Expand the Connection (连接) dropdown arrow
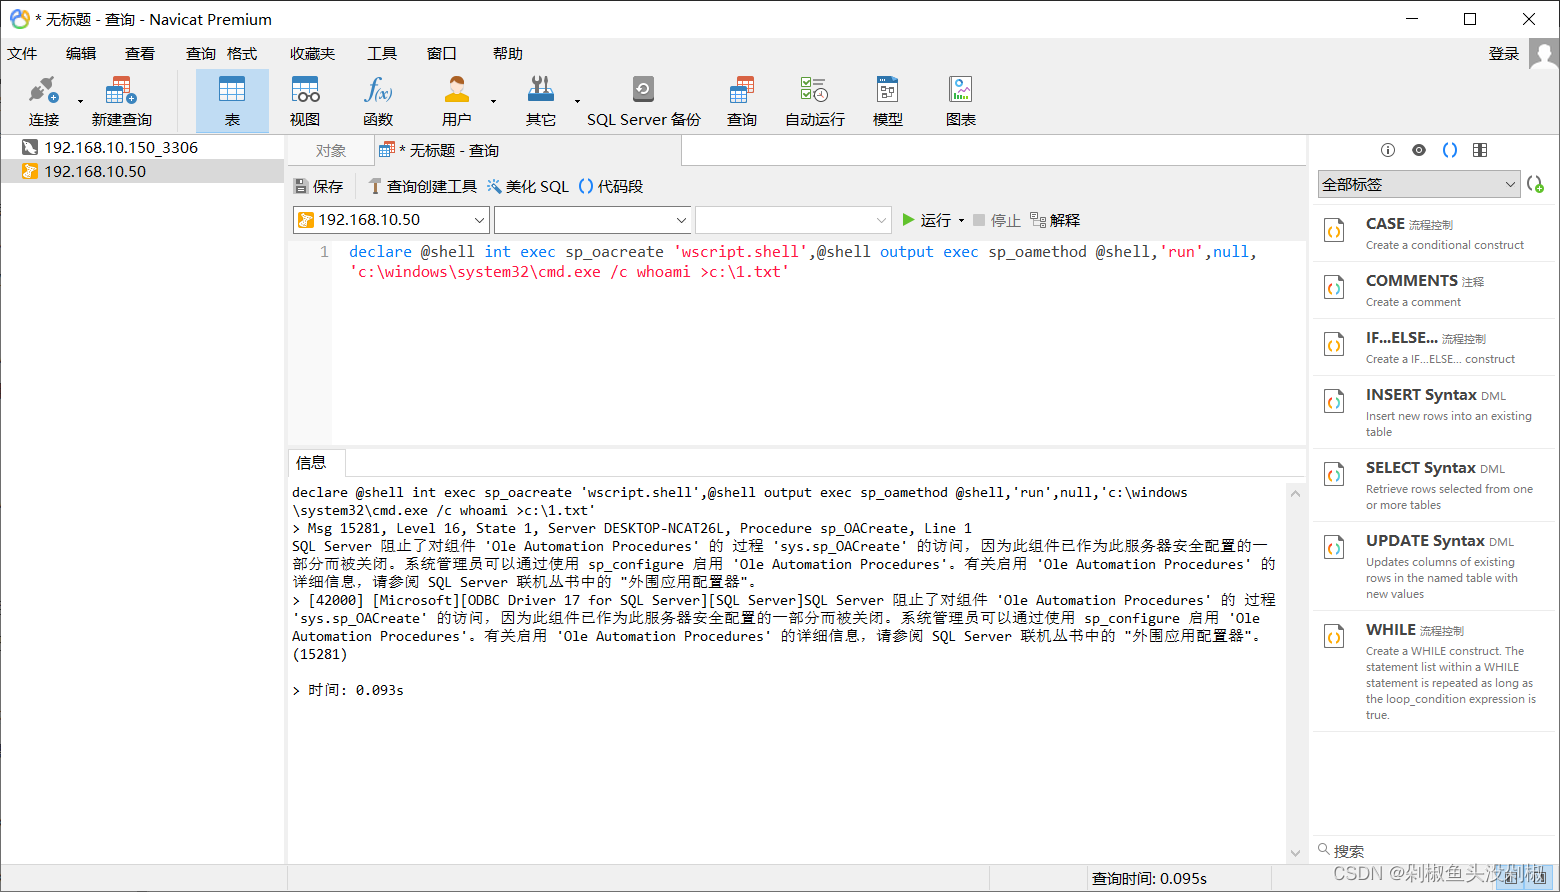 click(80, 101)
